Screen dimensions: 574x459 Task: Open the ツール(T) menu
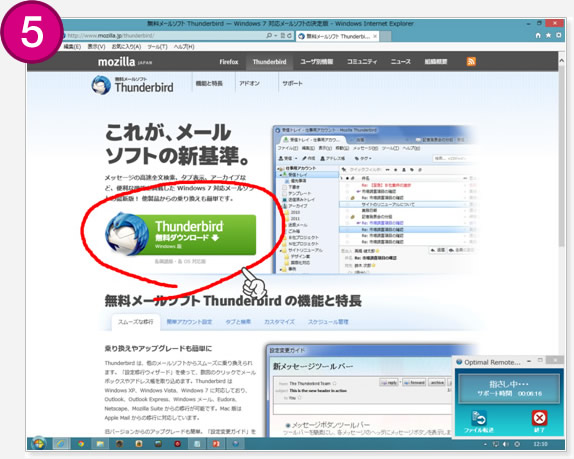pos(157,46)
